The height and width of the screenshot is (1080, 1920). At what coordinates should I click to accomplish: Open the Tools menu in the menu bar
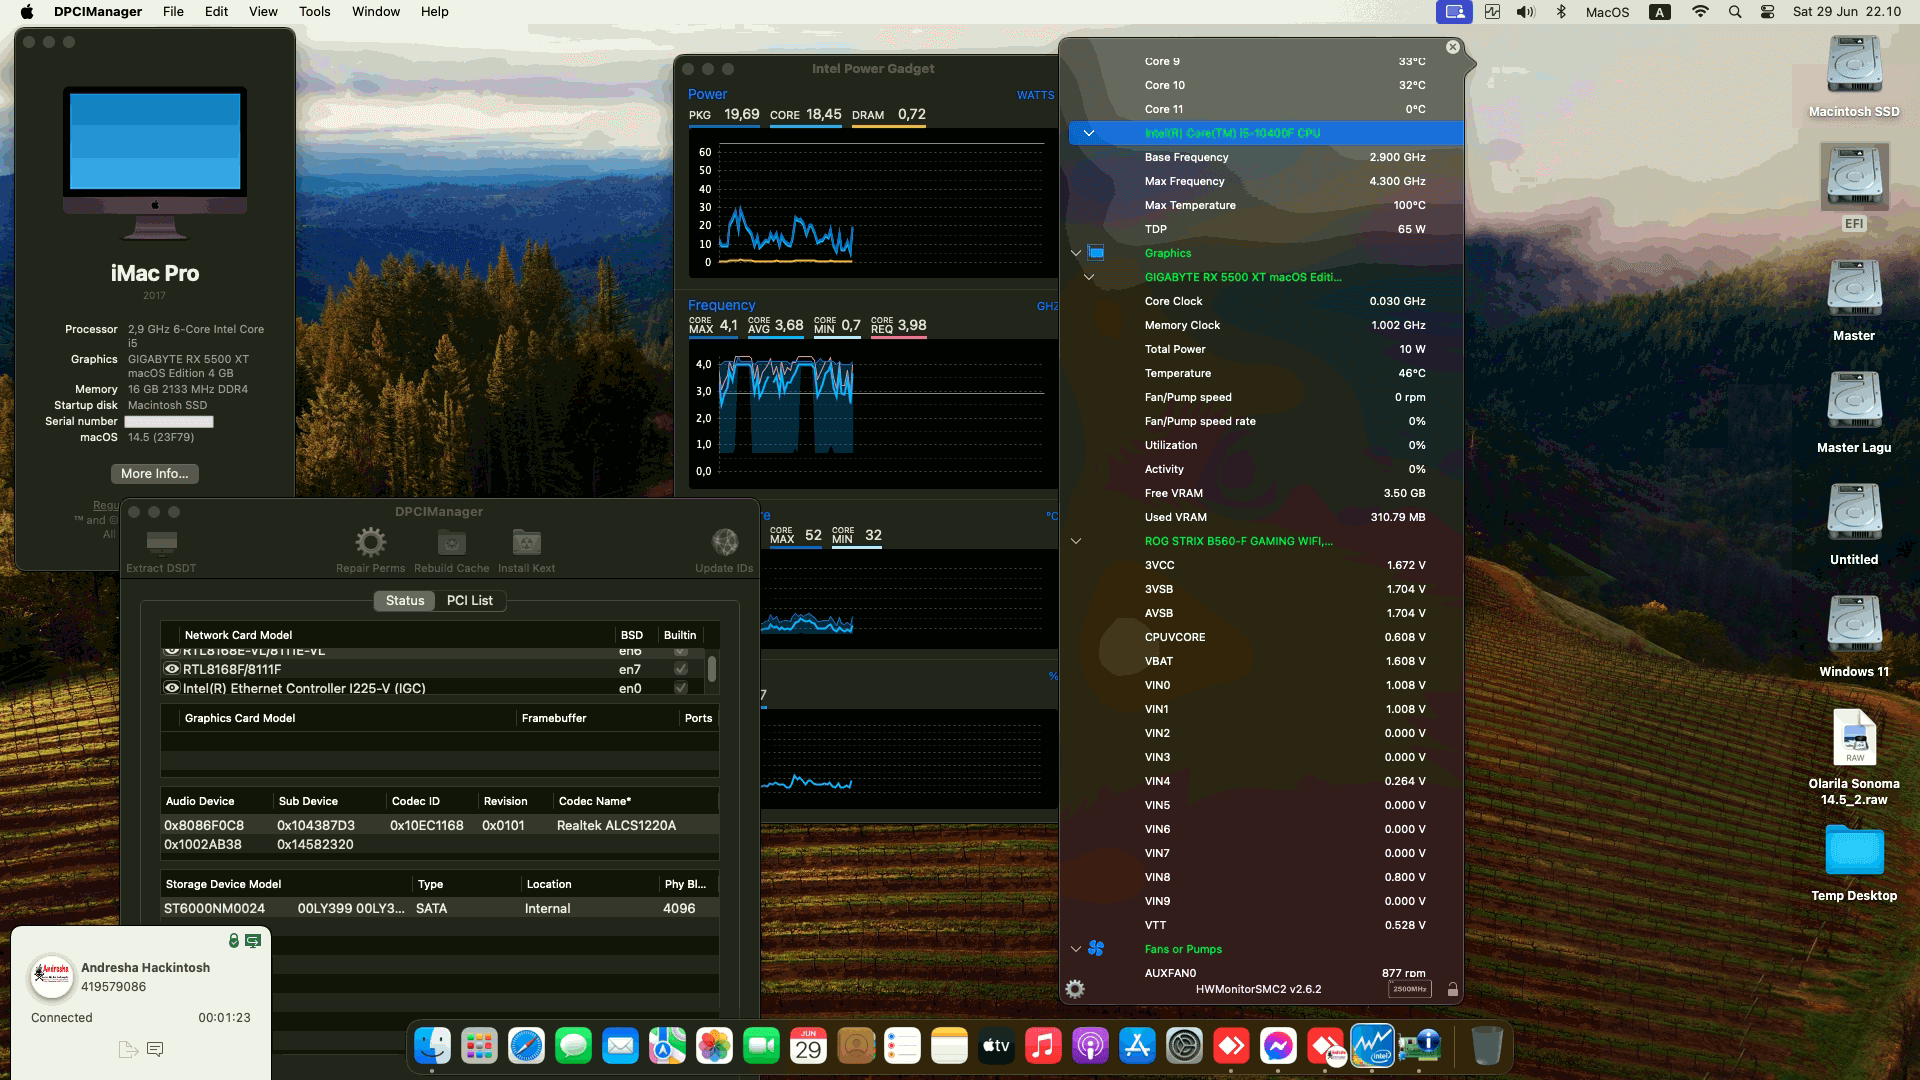coord(314,11)
